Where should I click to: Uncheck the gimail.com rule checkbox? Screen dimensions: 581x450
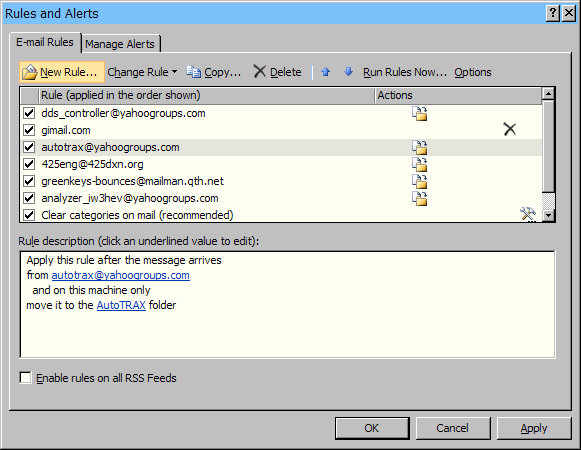pos(29,130)
